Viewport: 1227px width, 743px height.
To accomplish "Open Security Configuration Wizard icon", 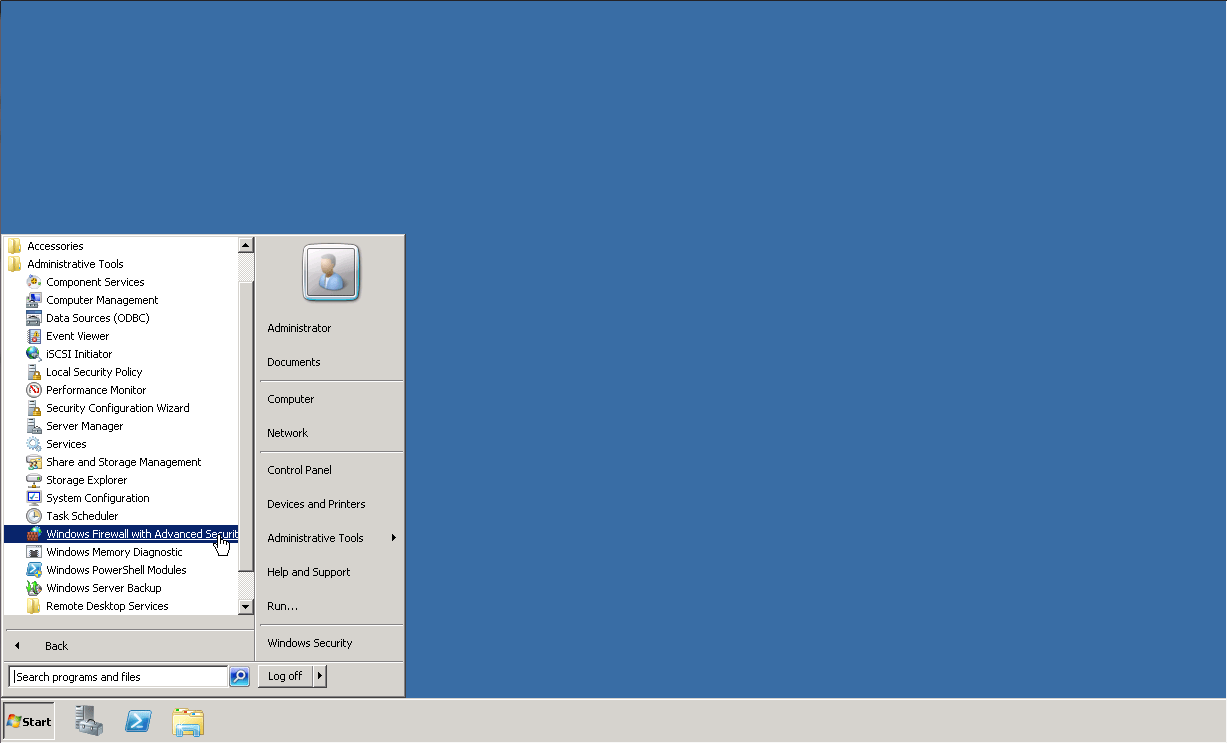I will (34, 408).
